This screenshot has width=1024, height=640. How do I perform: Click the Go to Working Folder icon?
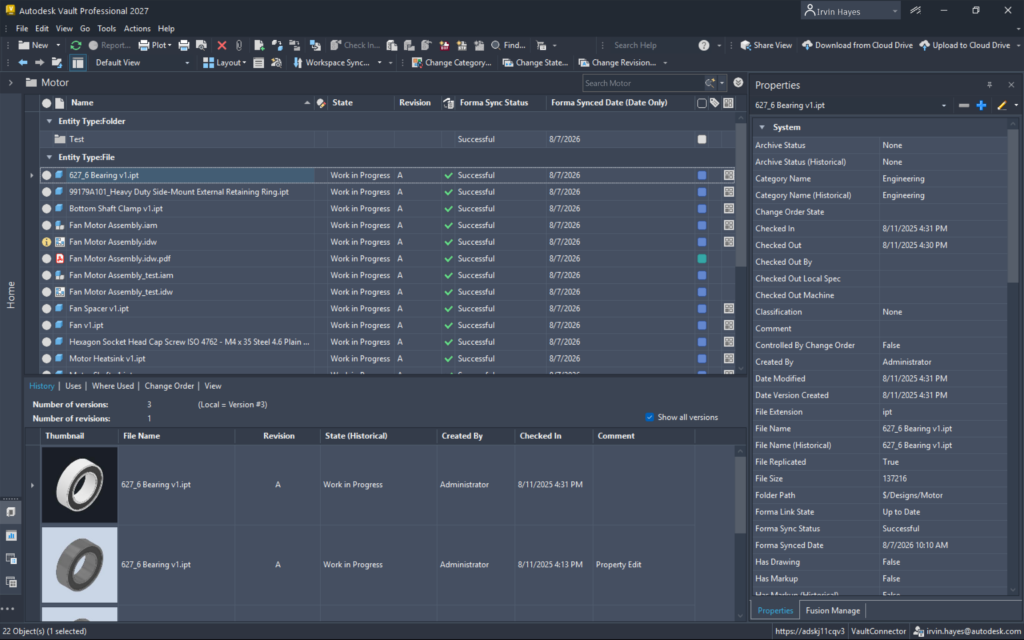[x=57, y=63]
